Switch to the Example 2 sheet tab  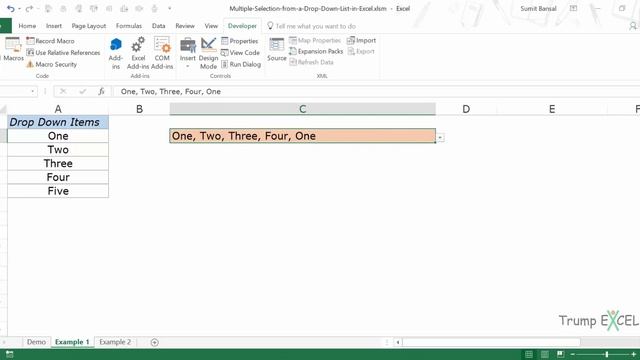coord(115,342)
